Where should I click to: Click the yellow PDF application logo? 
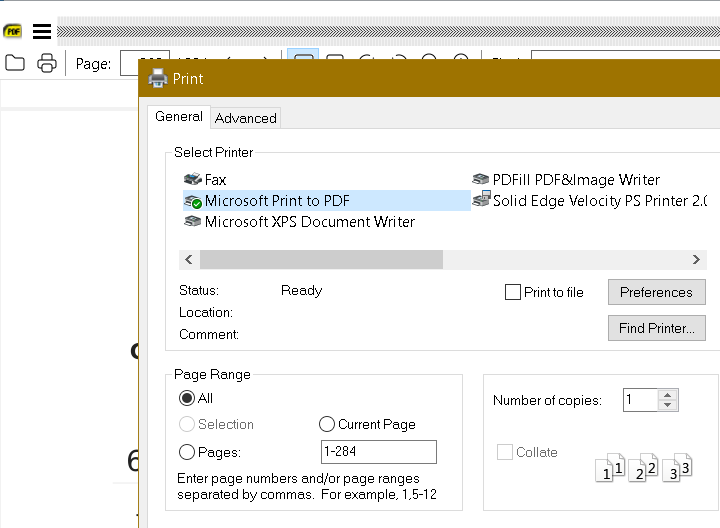[12, 31]
